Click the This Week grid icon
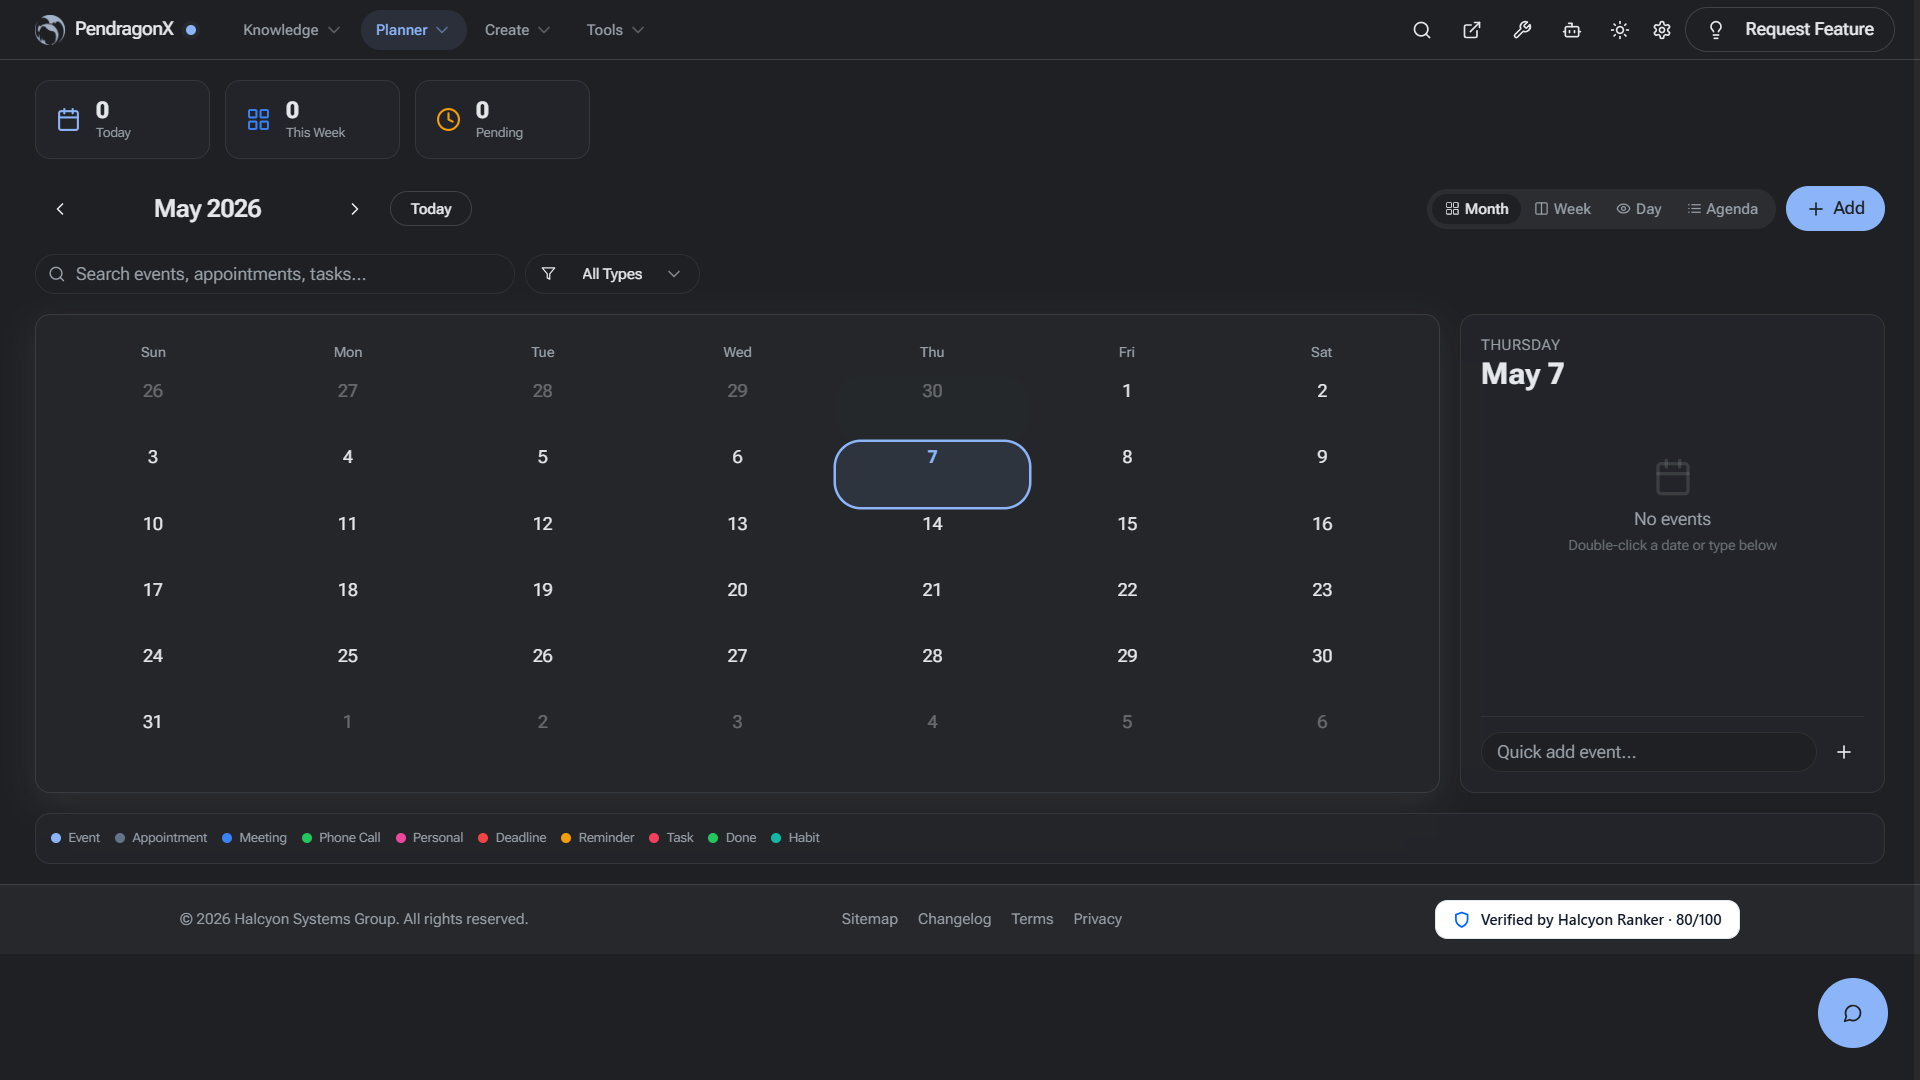The width and height of the screenshot is (1920, 1080). (258, 120)
